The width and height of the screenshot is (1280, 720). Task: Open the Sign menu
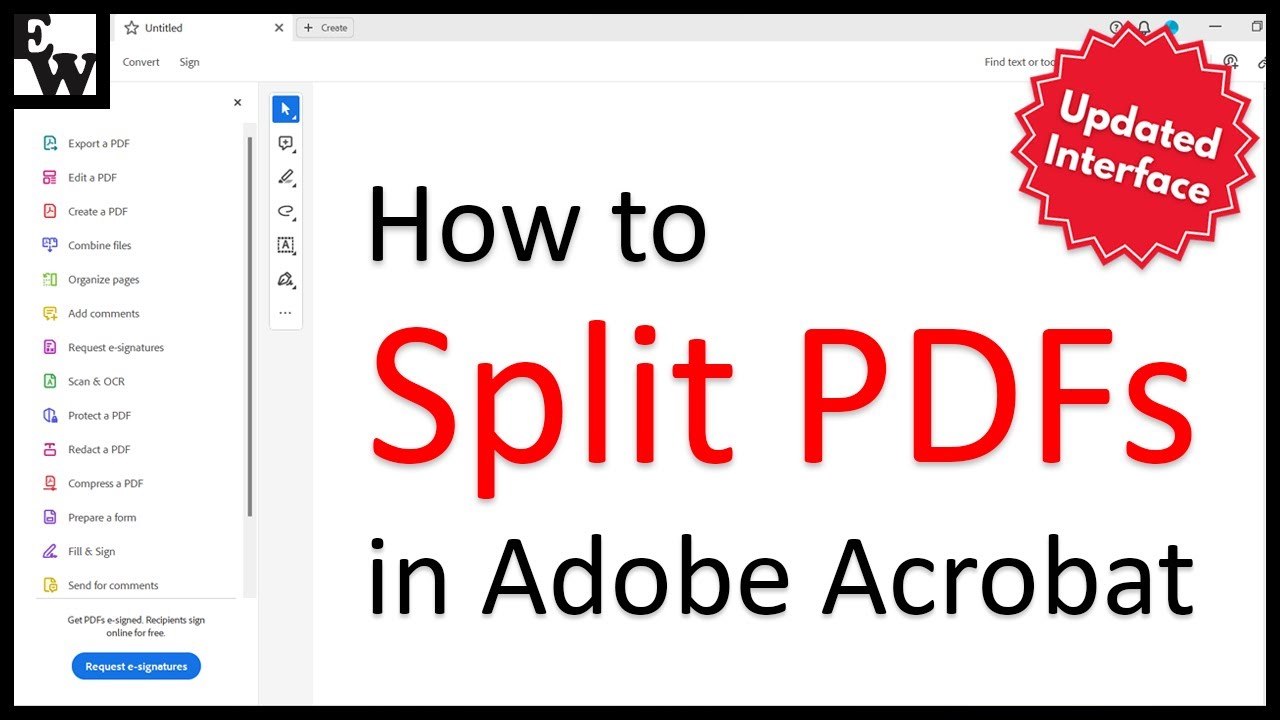pos(189,62)
